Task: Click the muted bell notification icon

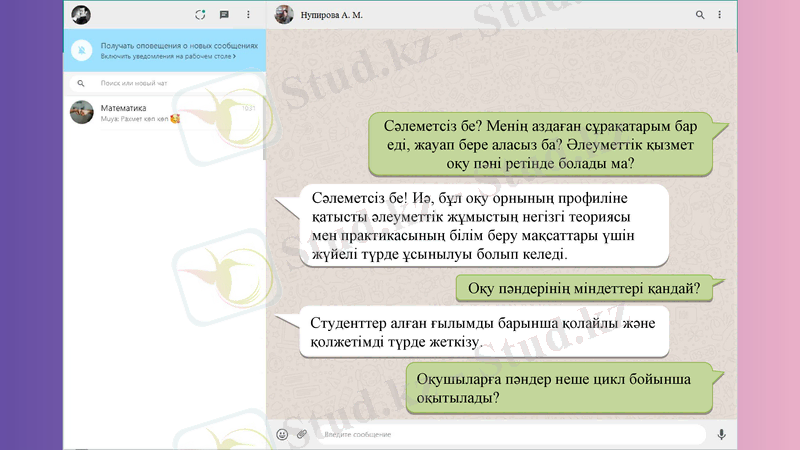Action: pos(82,51)
